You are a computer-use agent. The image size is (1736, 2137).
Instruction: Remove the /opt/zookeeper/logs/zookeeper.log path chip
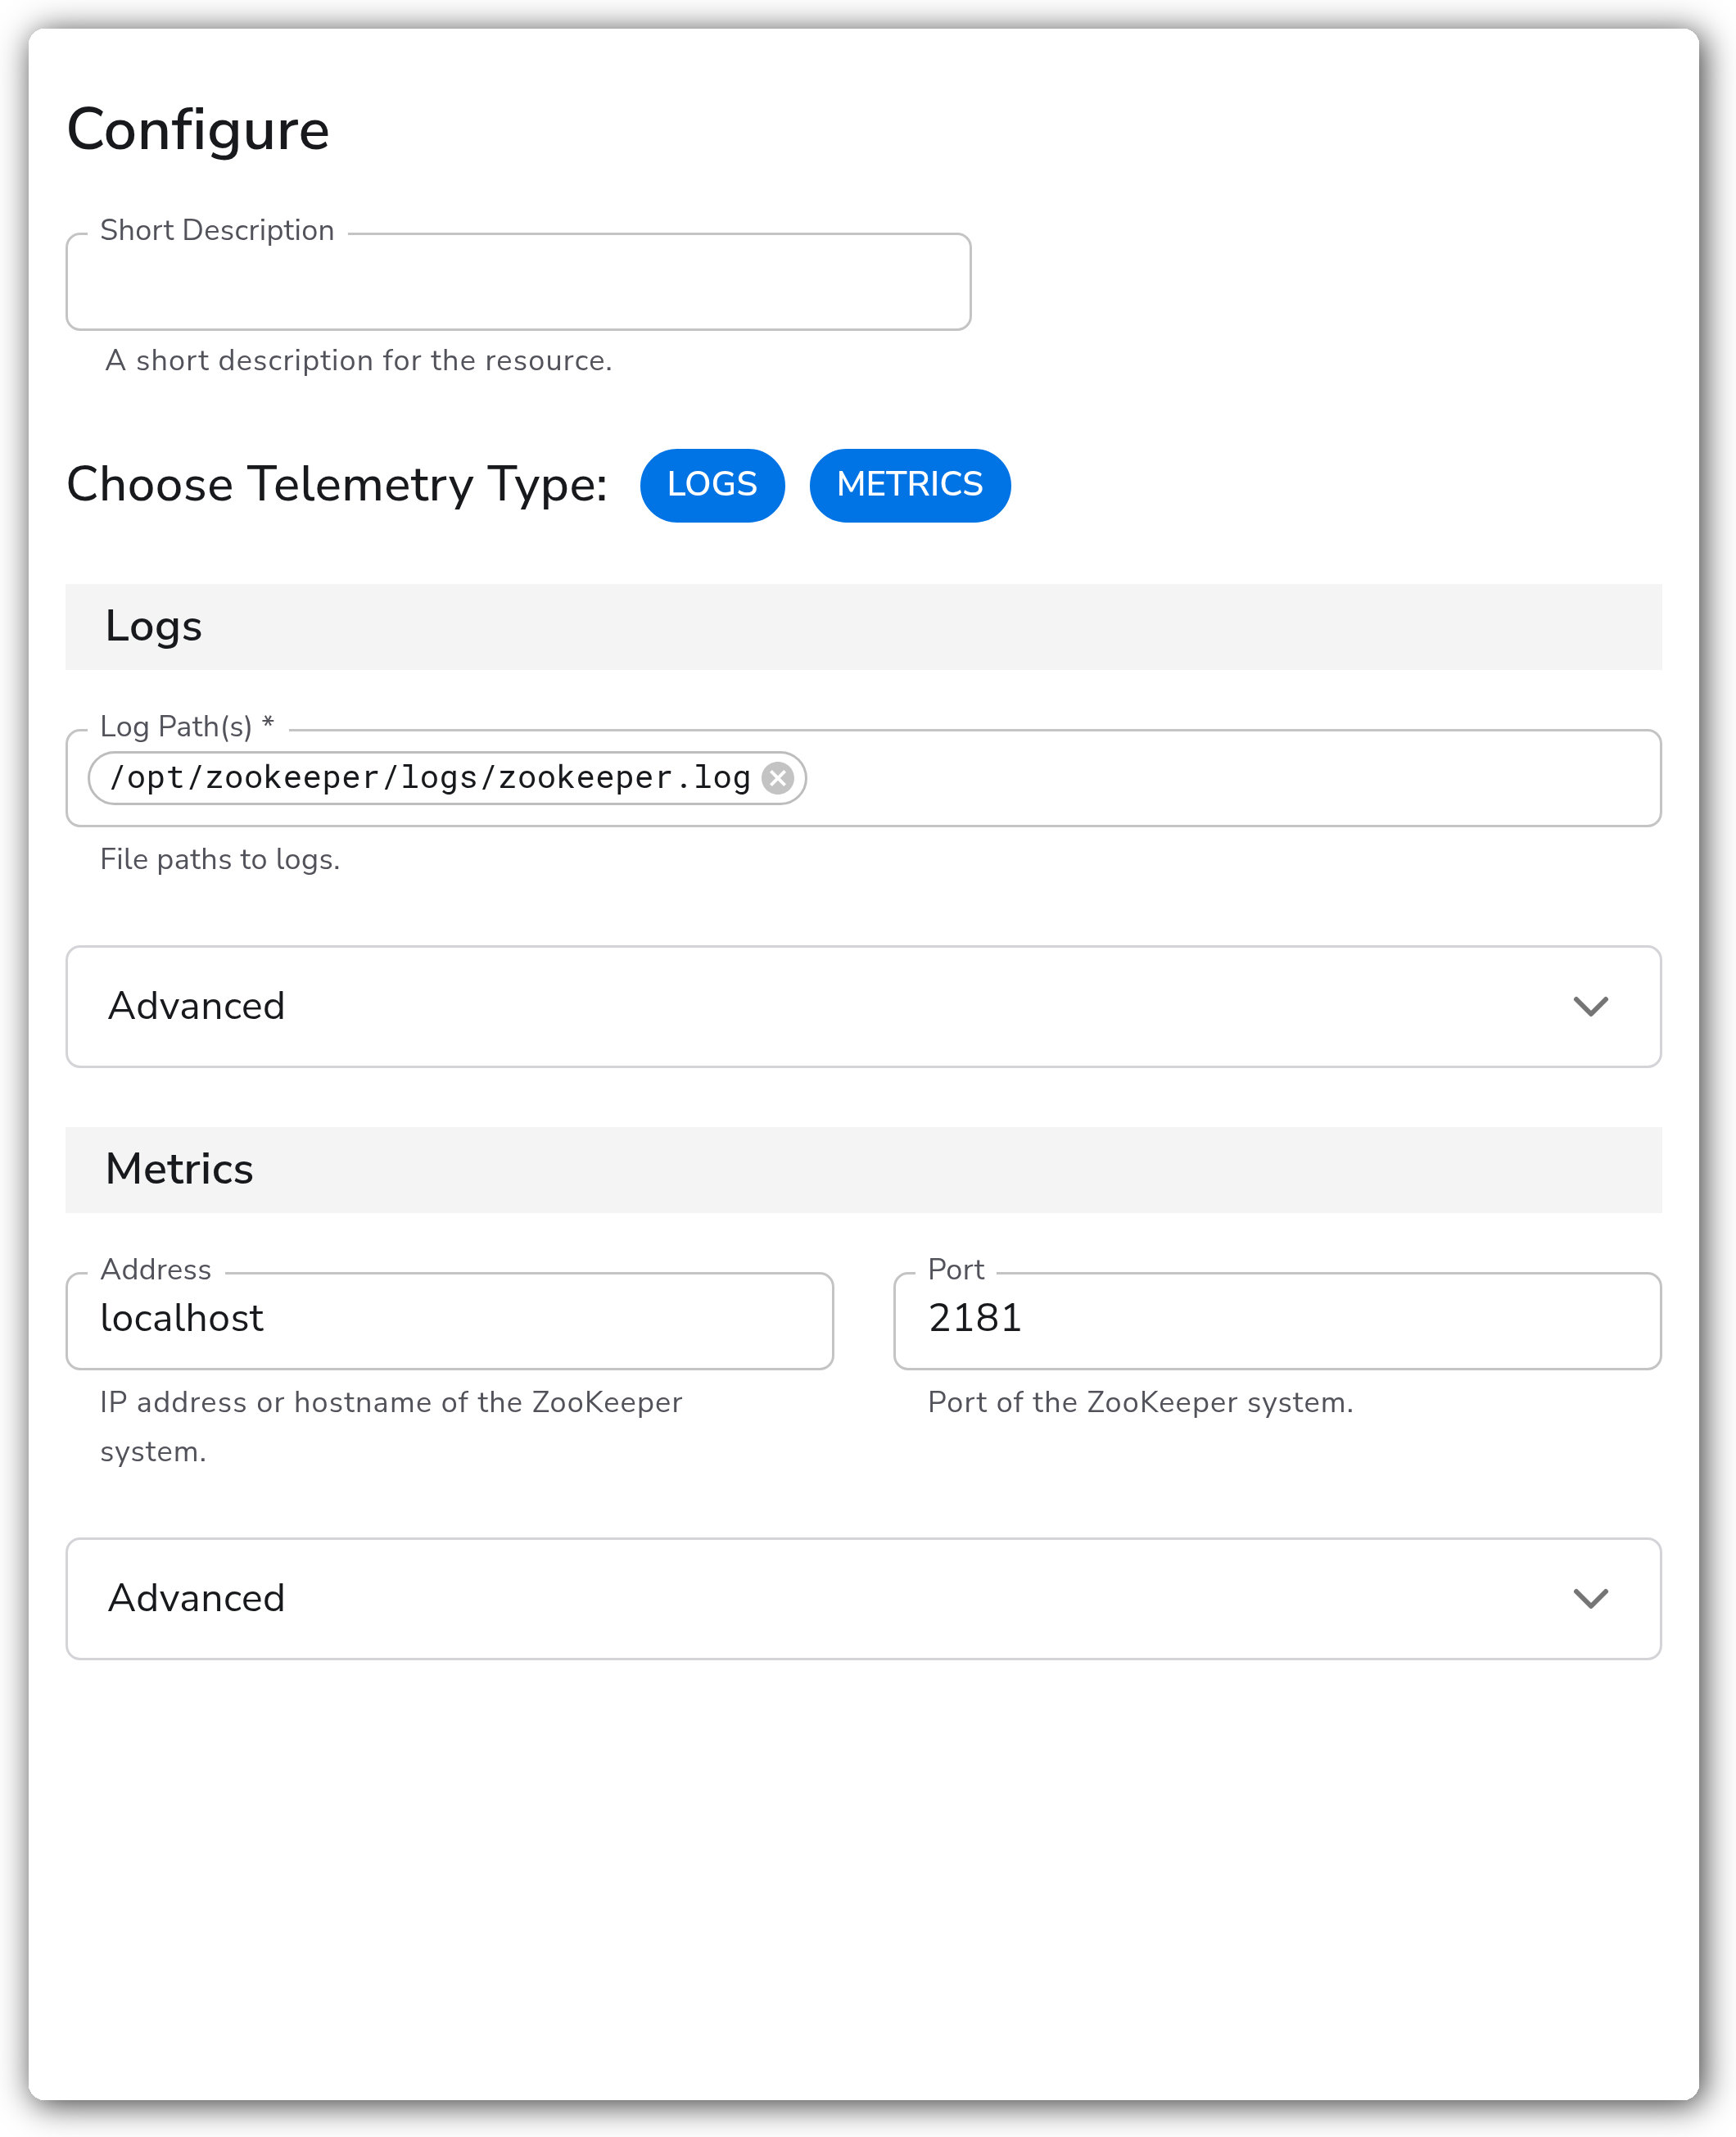pyautogui.click(x=777, y=778)
